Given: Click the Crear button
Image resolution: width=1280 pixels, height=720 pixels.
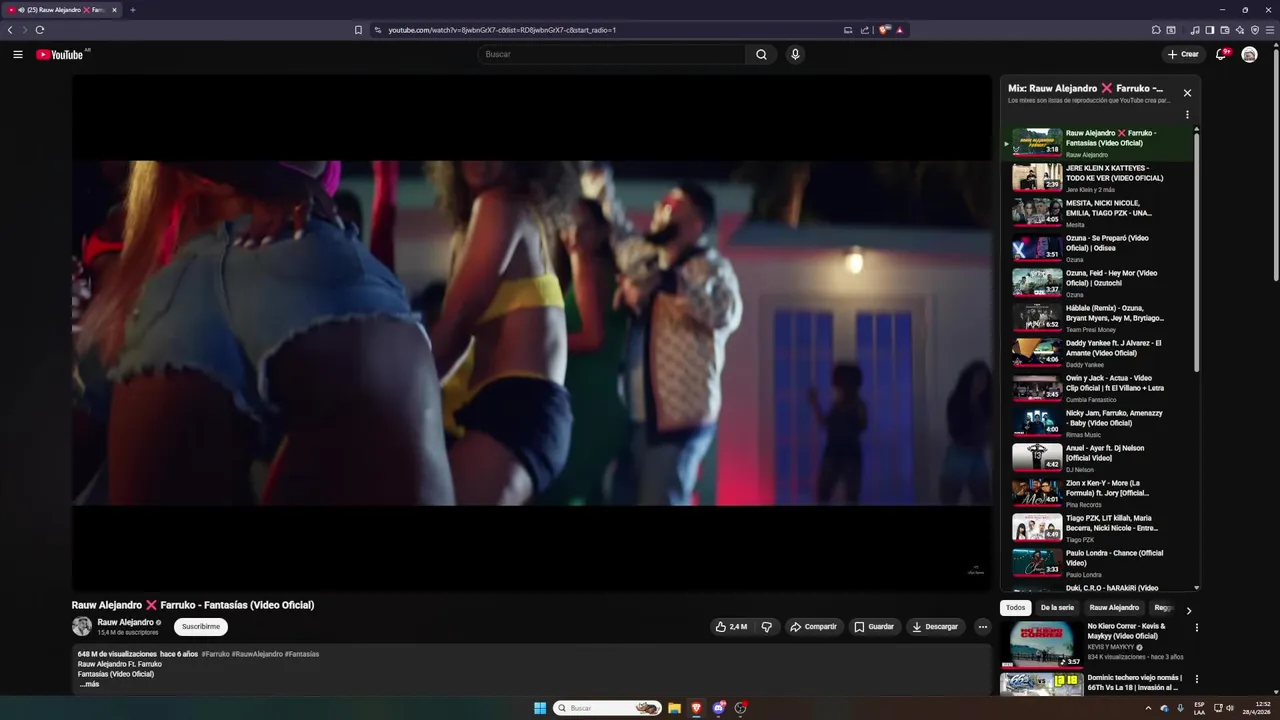Looking at the screenshot, I should [1183, 54].
